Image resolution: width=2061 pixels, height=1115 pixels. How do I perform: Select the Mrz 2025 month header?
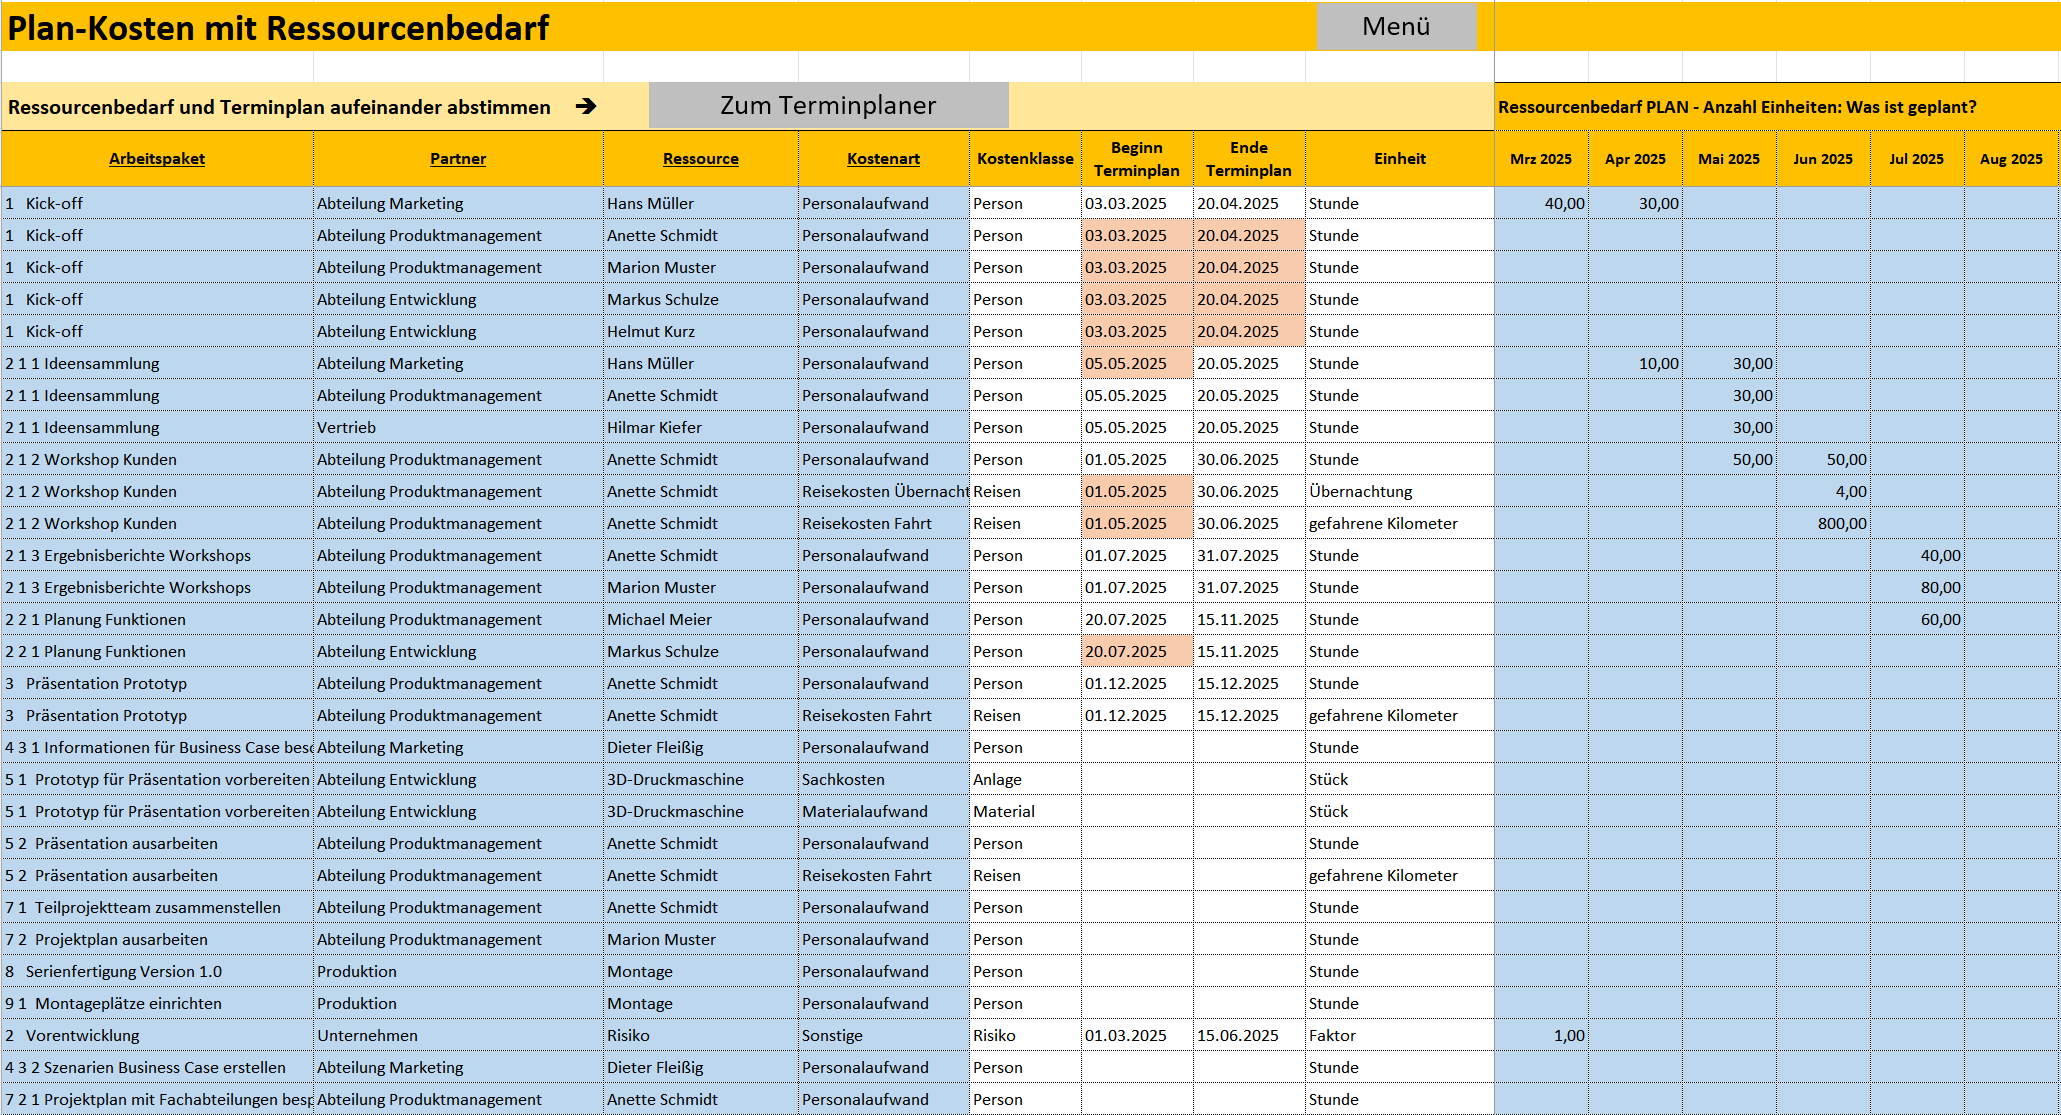tap(1541, 158)
